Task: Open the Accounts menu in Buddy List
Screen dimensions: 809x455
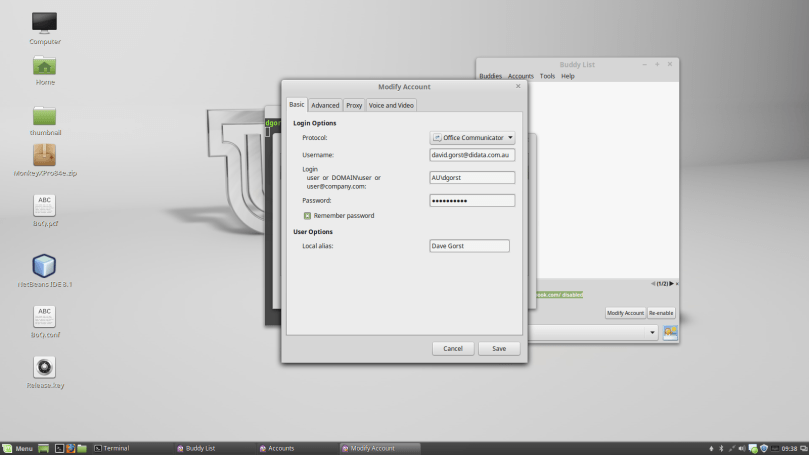Action: tap(521, 76)
